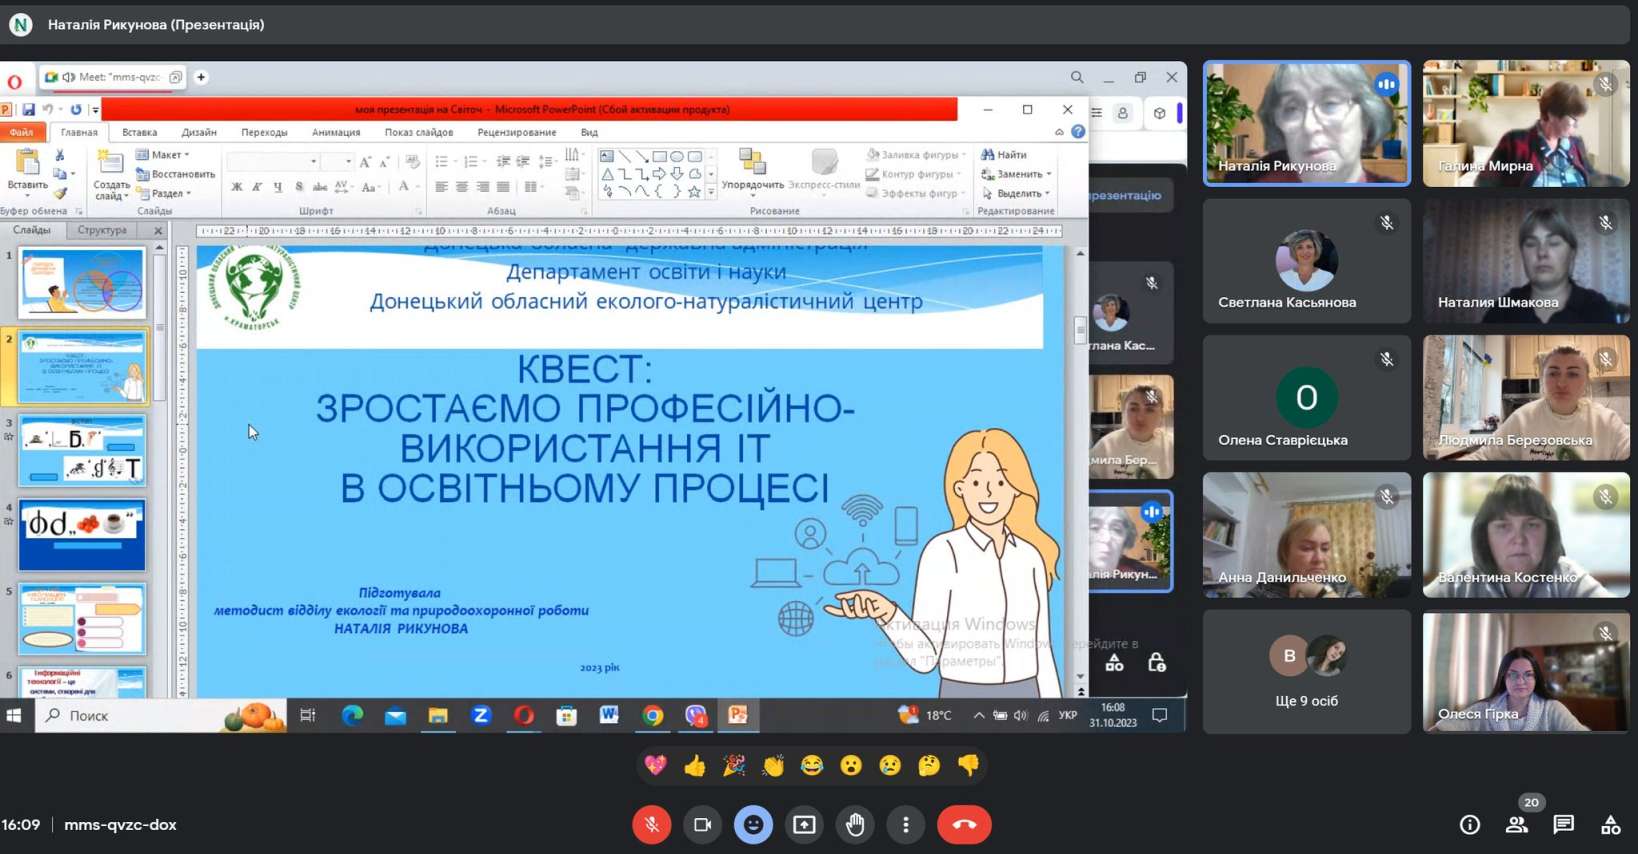1638x854 pixels.
Task: Toggle the emoji reactions panel button
Action: pyautogui.click(x=753, y=825)
